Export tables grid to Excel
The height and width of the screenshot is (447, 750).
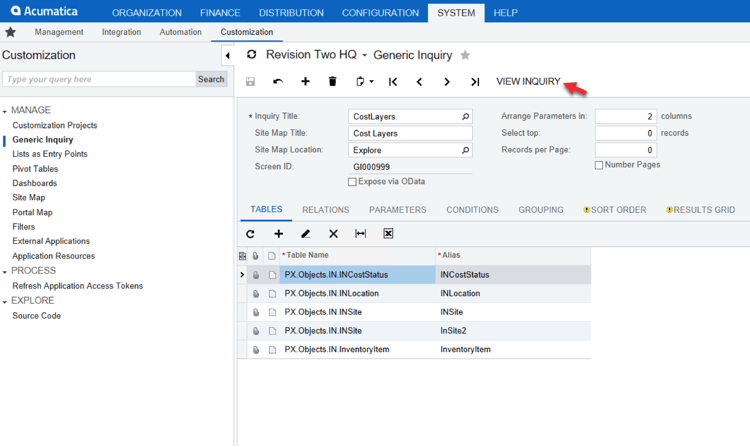(x=388, y=233)
